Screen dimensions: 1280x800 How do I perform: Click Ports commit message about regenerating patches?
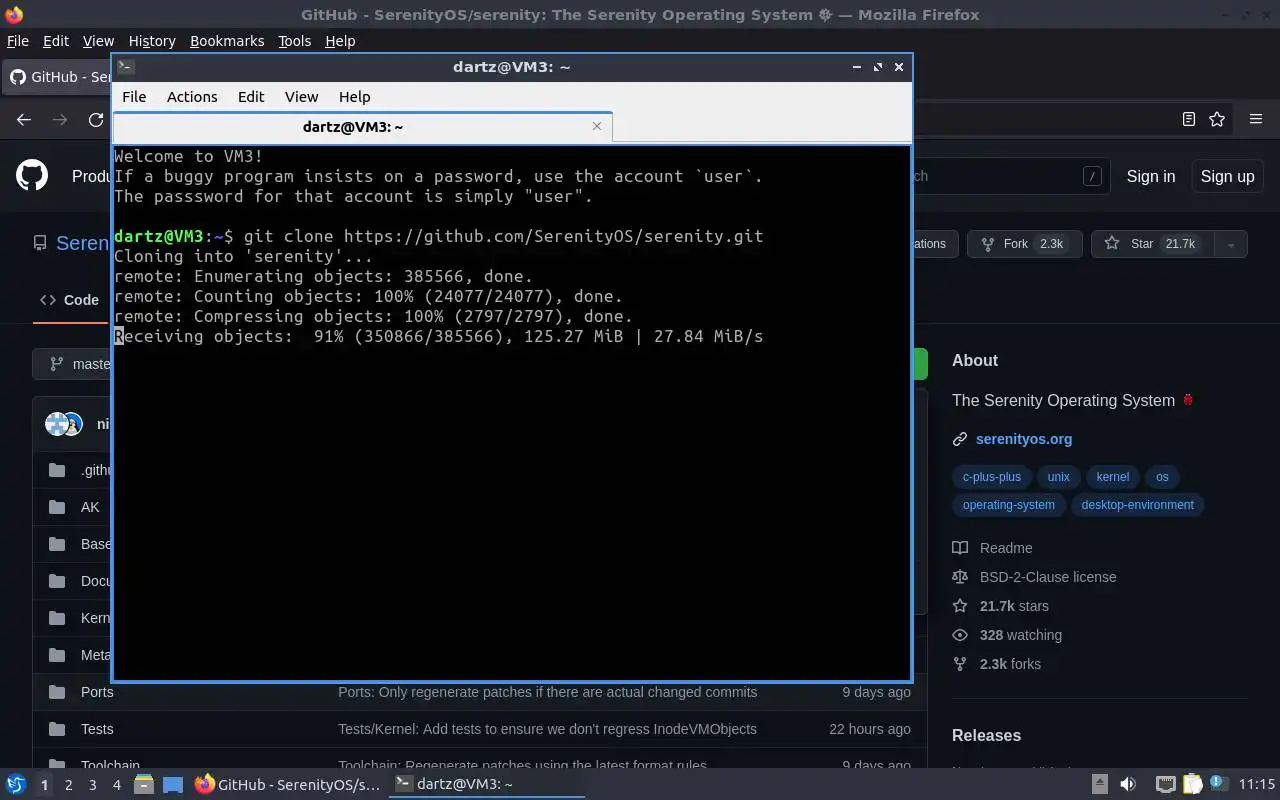548,692
